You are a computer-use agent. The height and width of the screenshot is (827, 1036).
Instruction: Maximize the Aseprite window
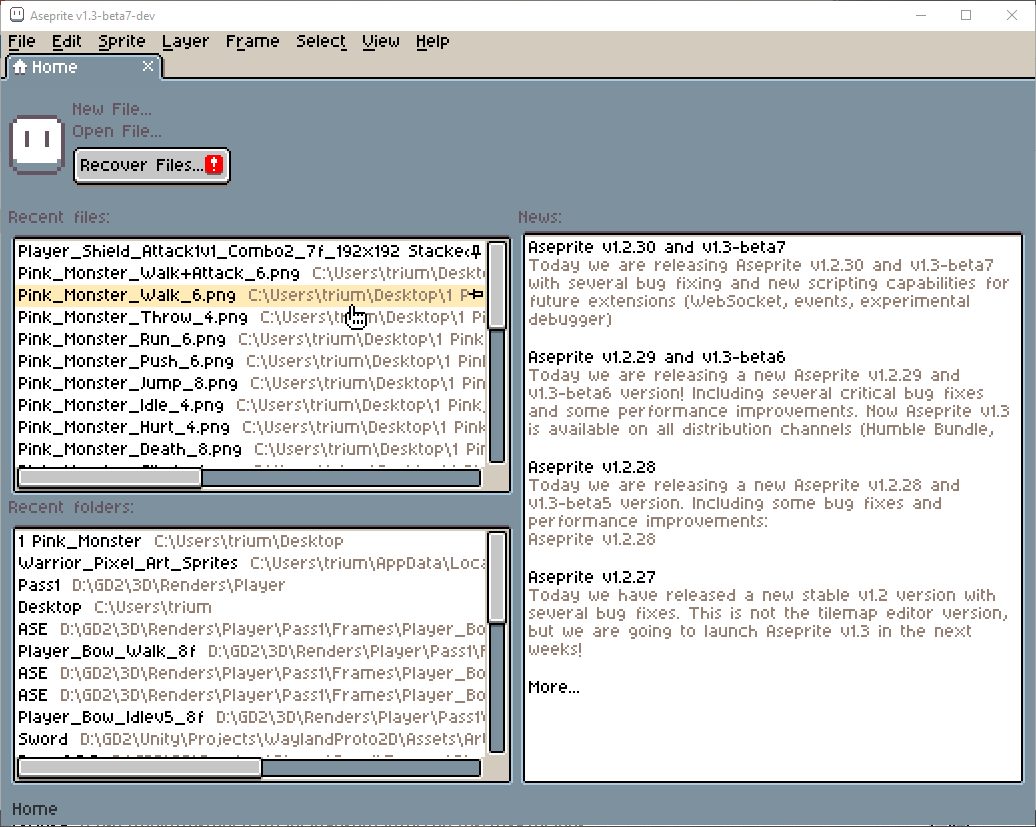click(966, 15)
